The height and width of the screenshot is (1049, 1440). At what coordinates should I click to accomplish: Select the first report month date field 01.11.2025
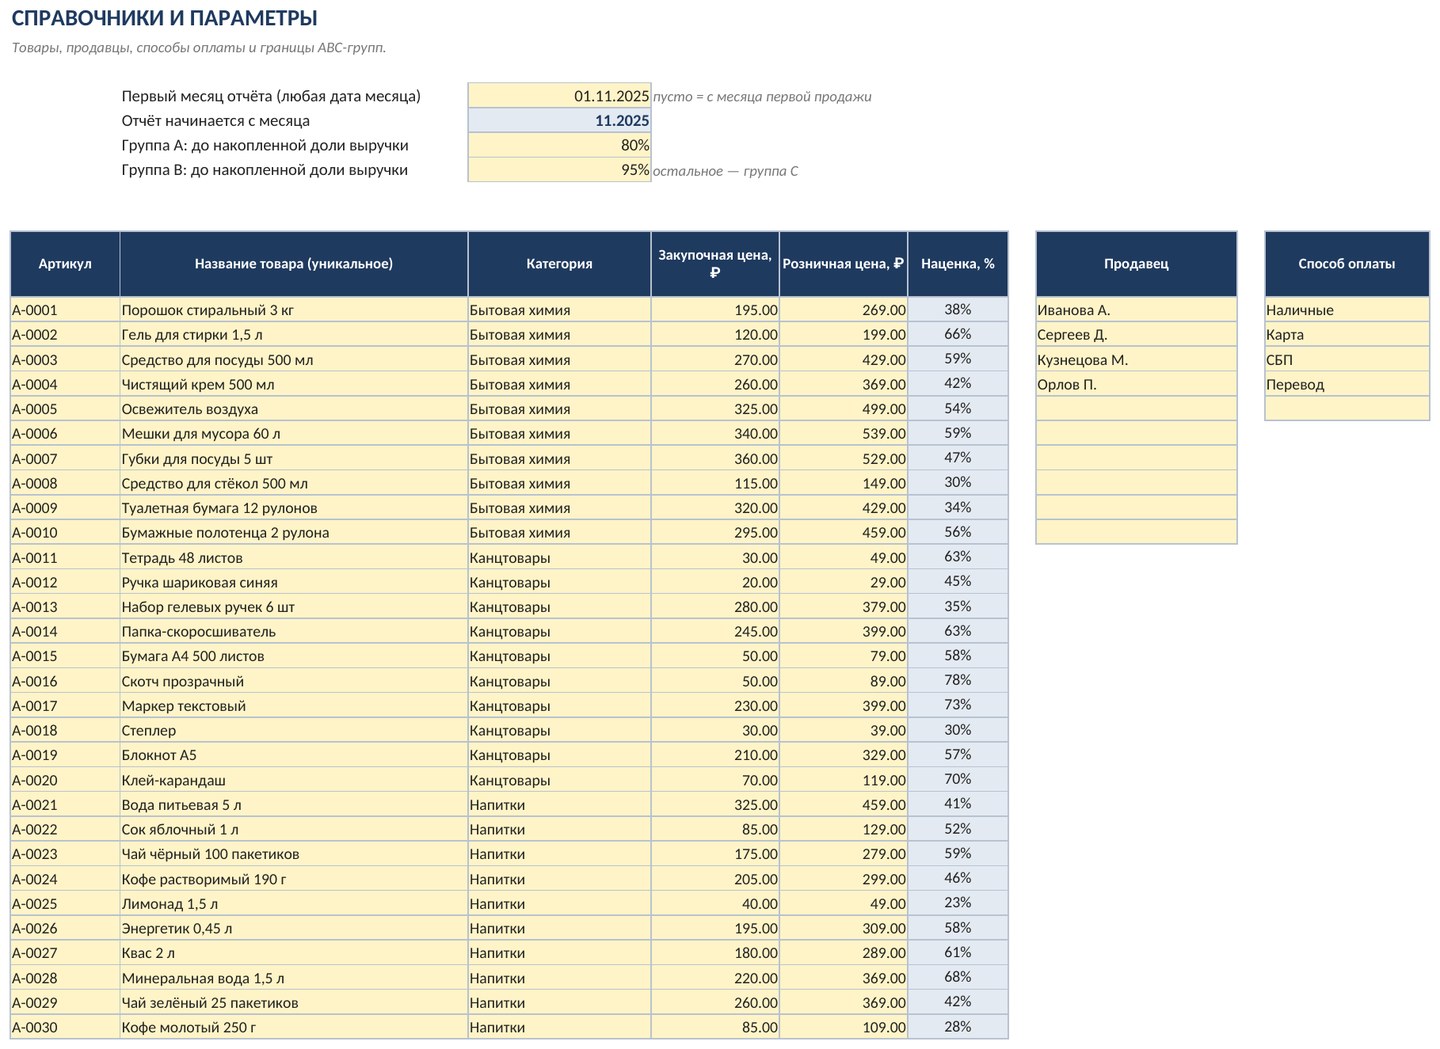(559, 96)
